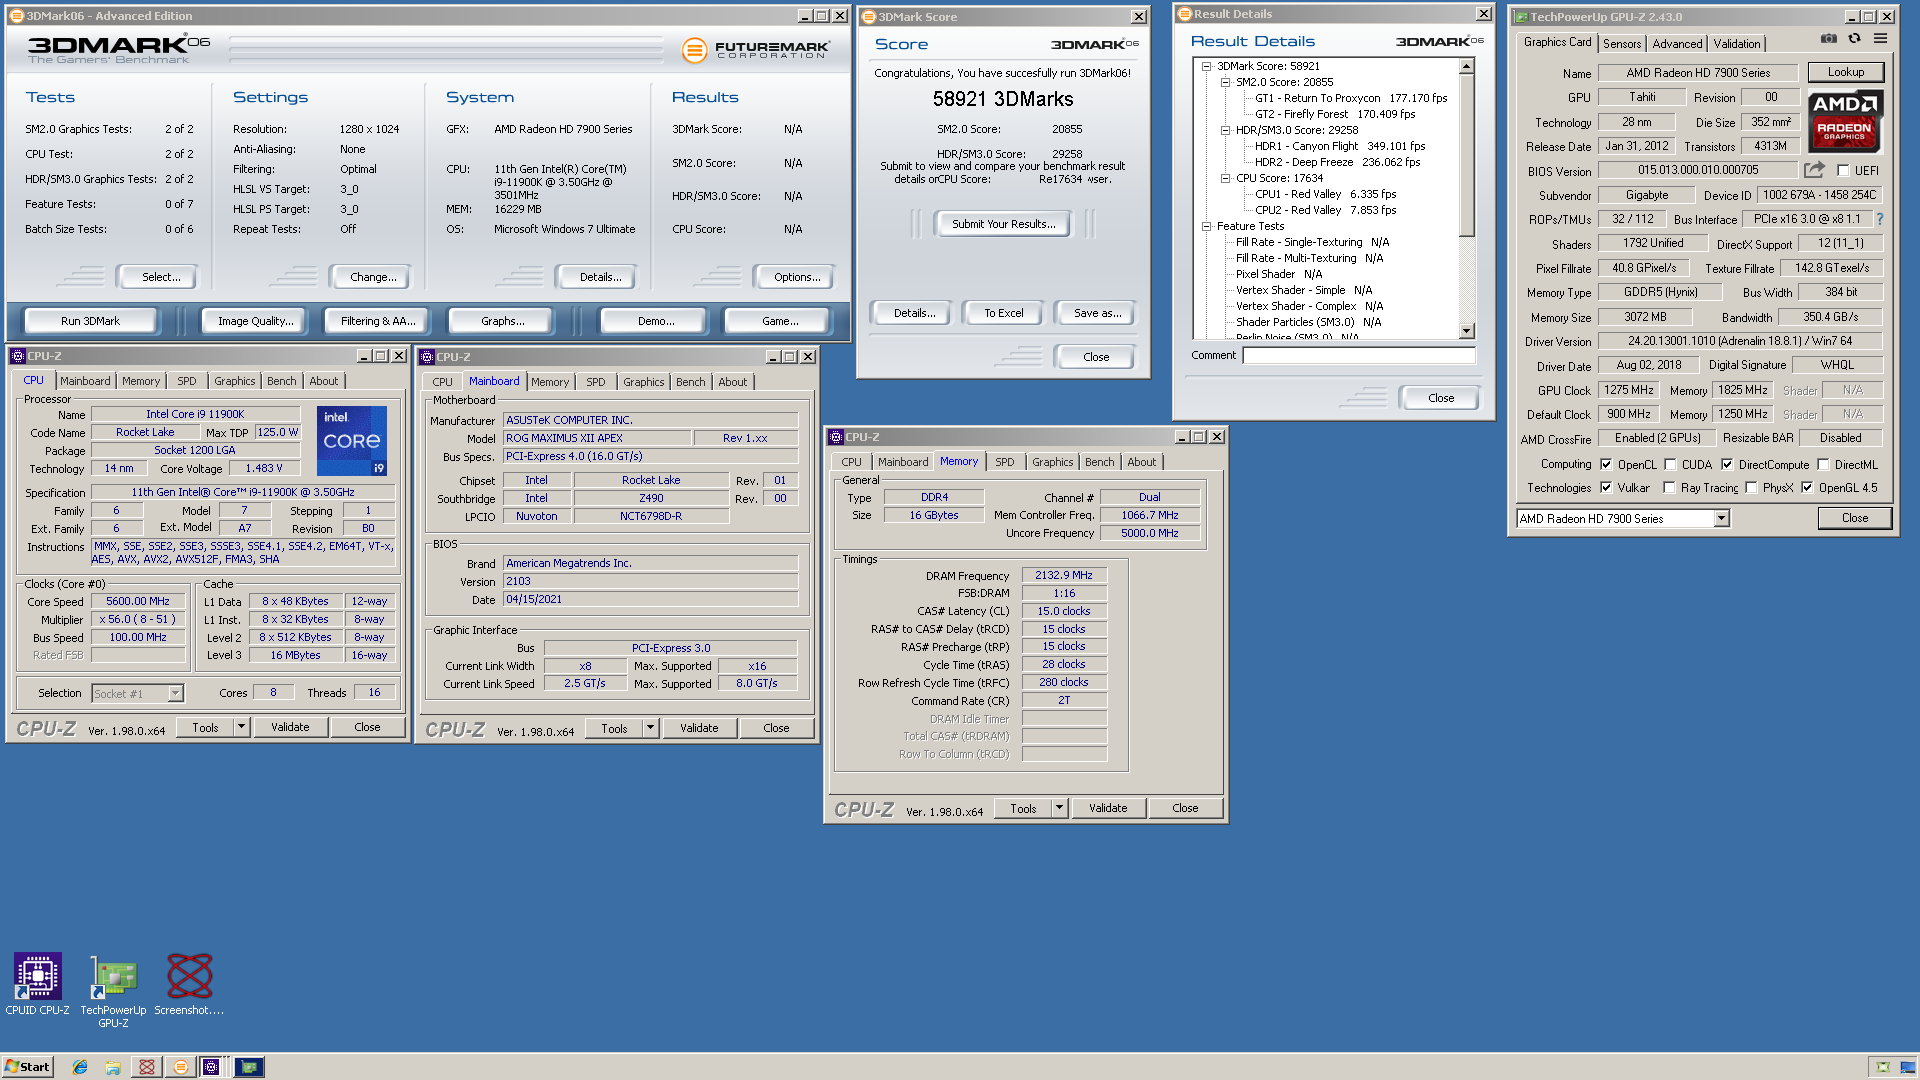
Task: Click the Comment input field
Action: click(x=1358, y=355)
